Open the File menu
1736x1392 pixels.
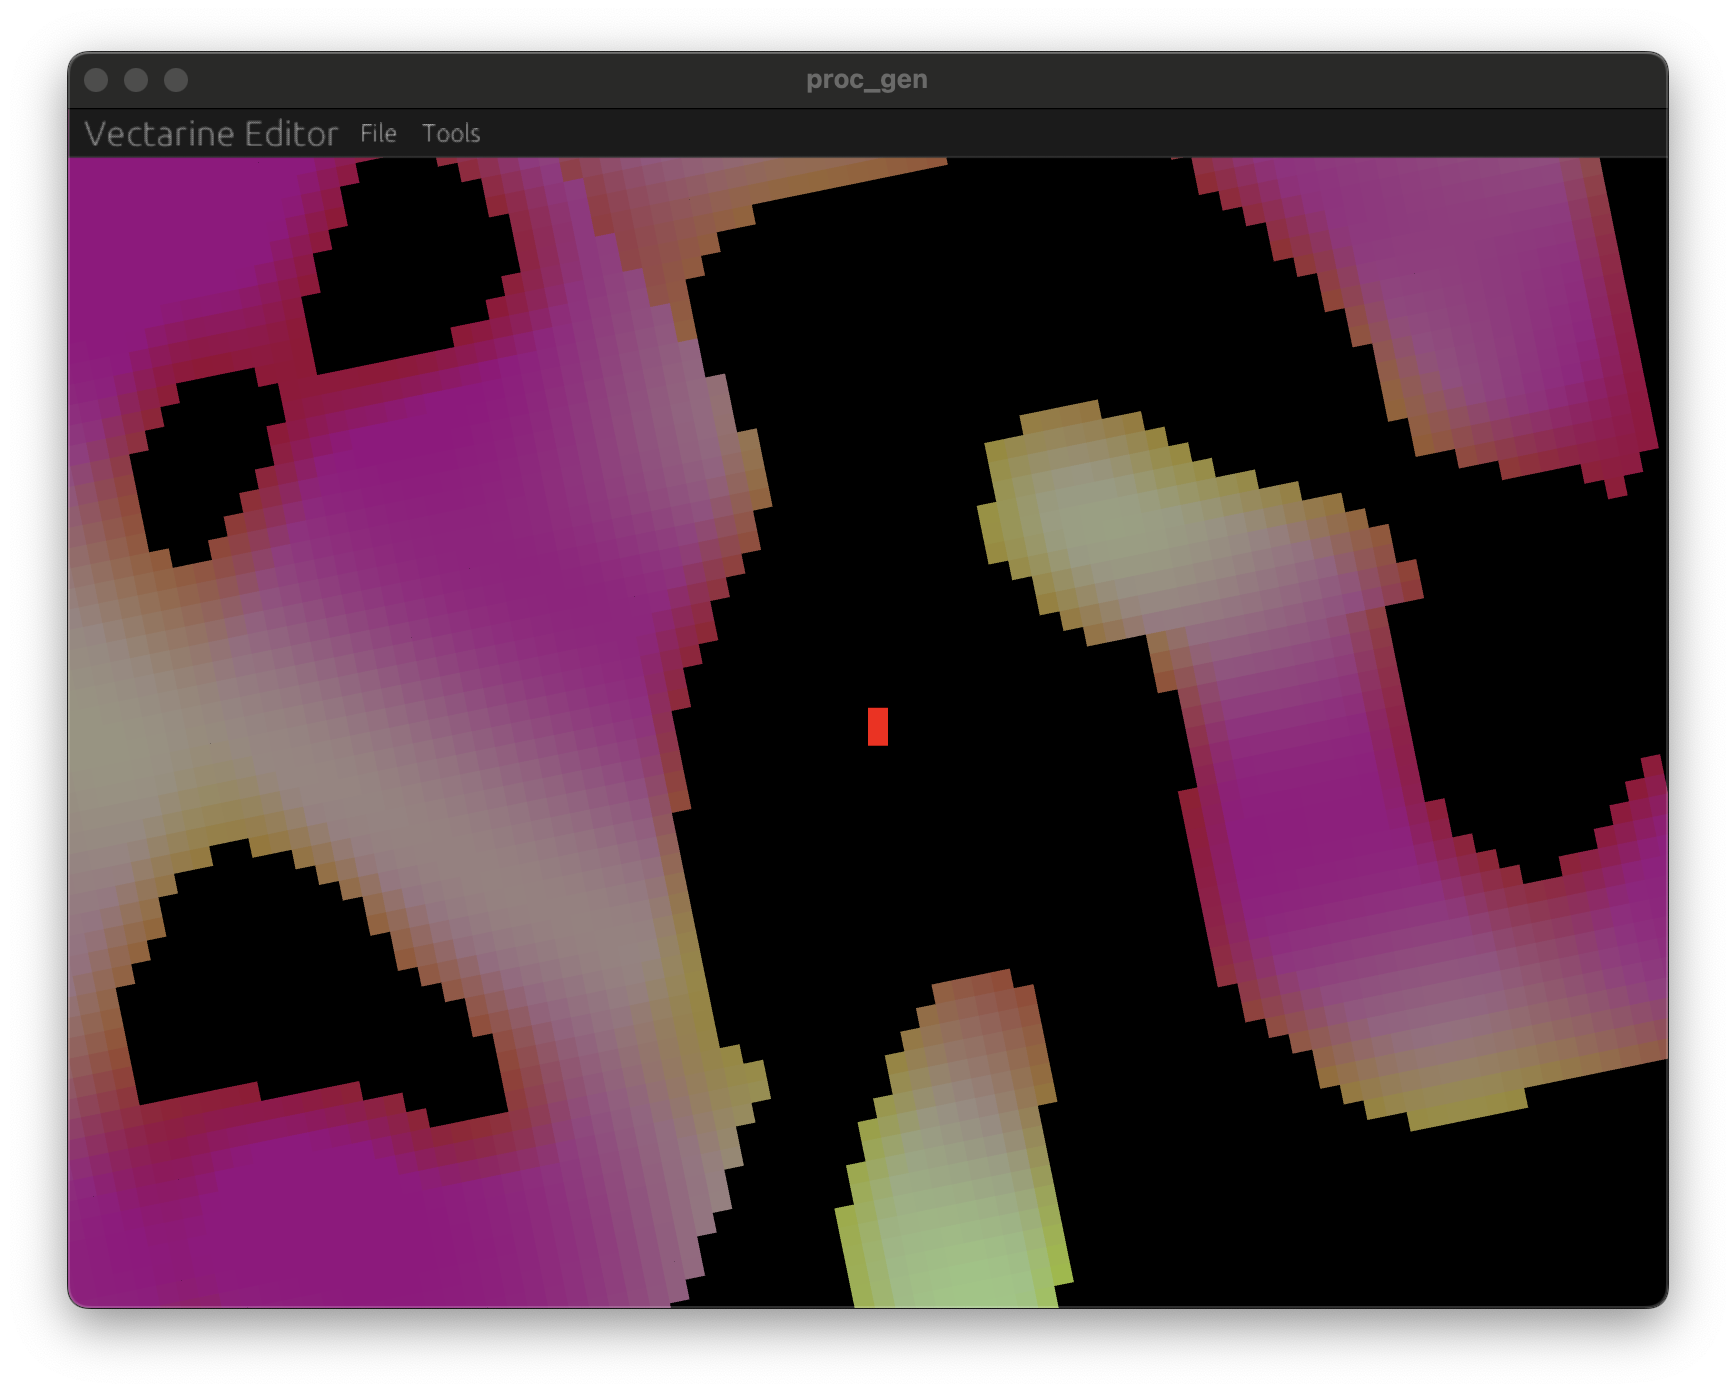tap(378, 133)
